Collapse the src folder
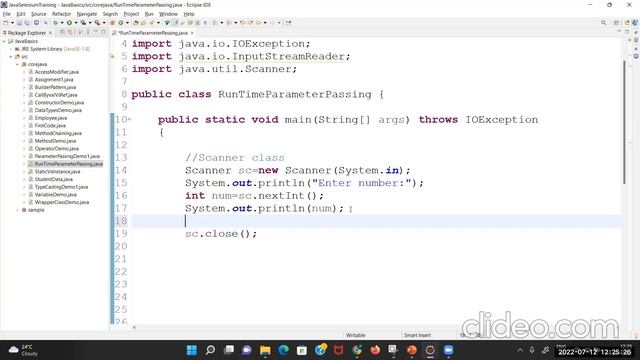This screenshot has width=640, height=360. point(11,57)
